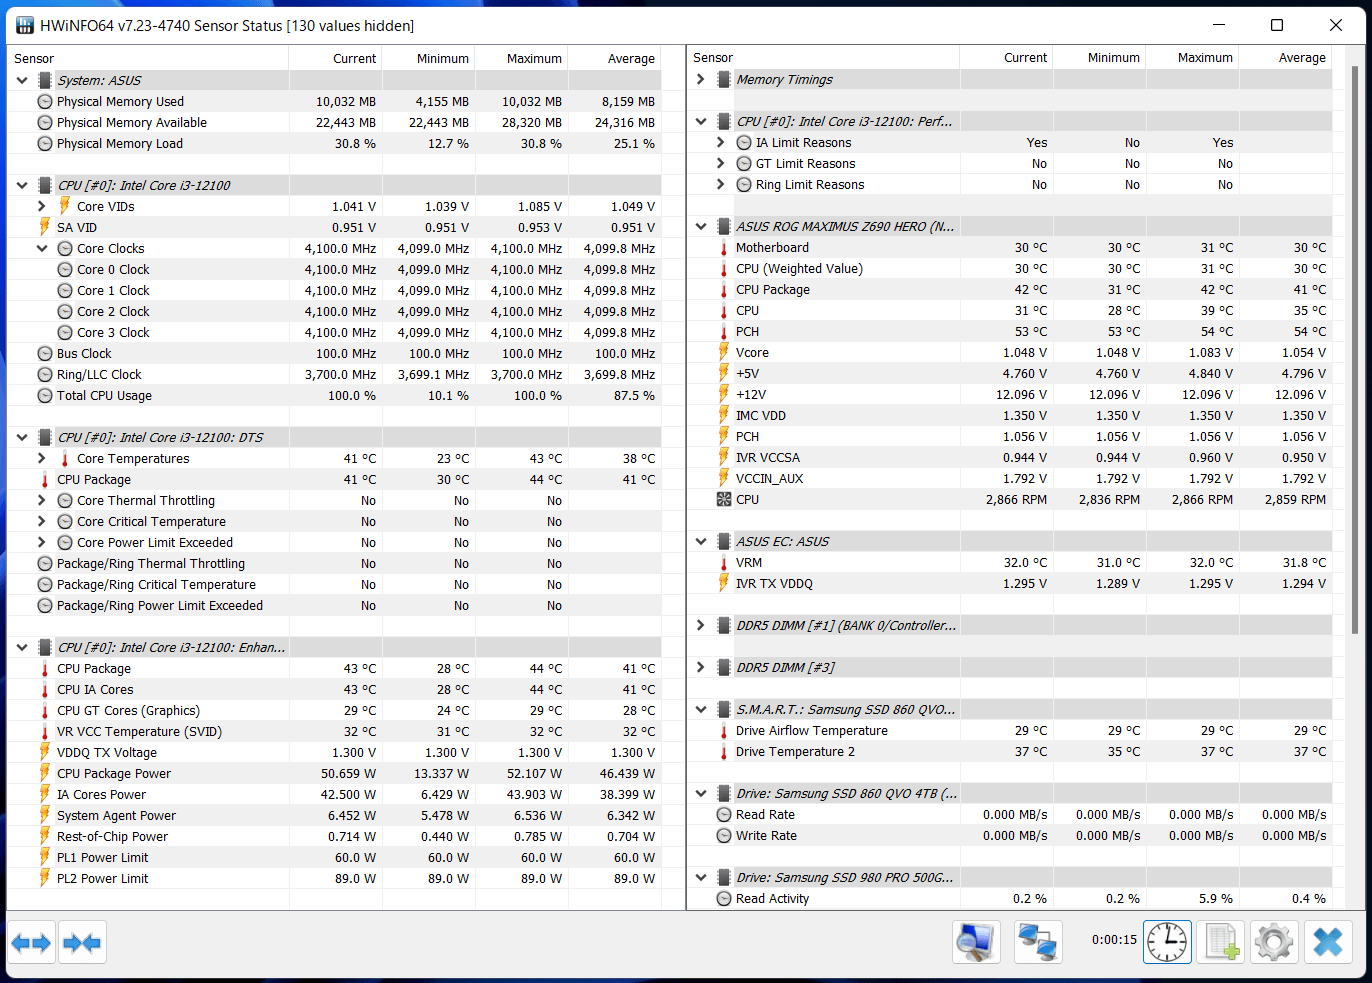1372x983 pixels.
Task: Expand the Core VIDs row
Action: click(x=42, y=206)
